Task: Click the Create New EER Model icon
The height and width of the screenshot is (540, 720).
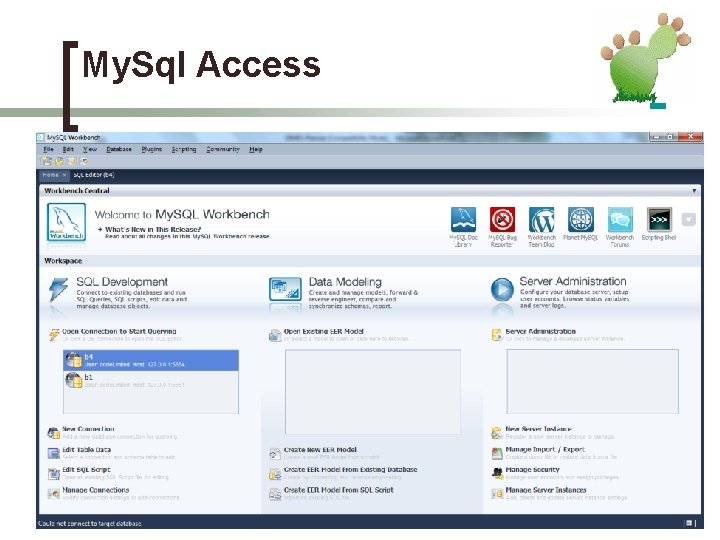Action: (275, 454)
